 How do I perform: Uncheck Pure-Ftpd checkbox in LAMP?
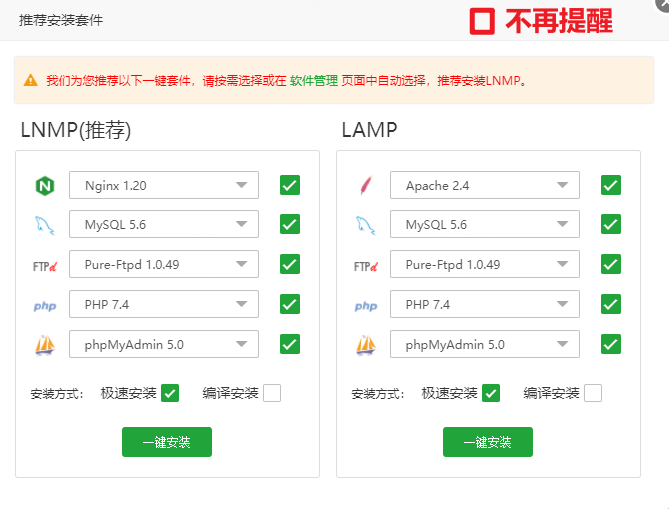(611, 264)
